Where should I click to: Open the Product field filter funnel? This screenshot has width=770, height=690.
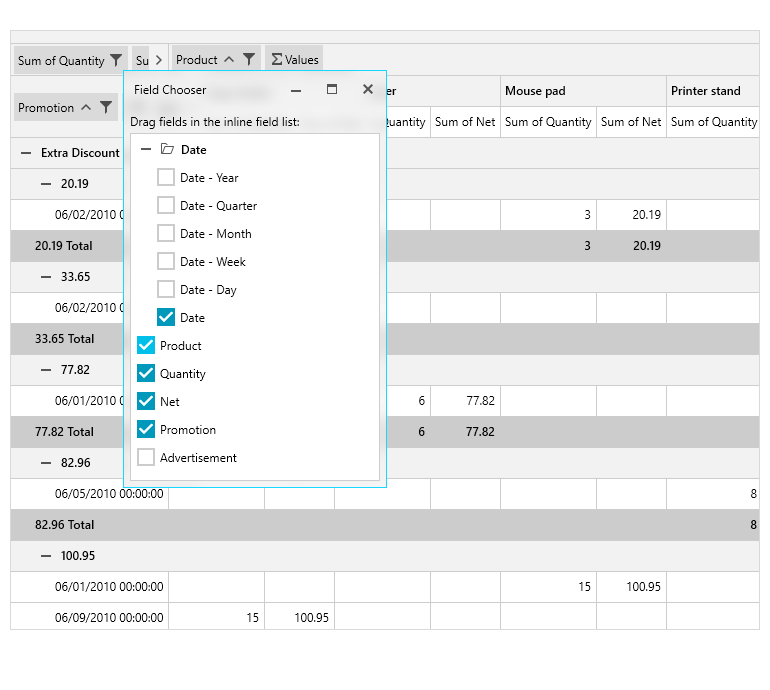(249, 60)
